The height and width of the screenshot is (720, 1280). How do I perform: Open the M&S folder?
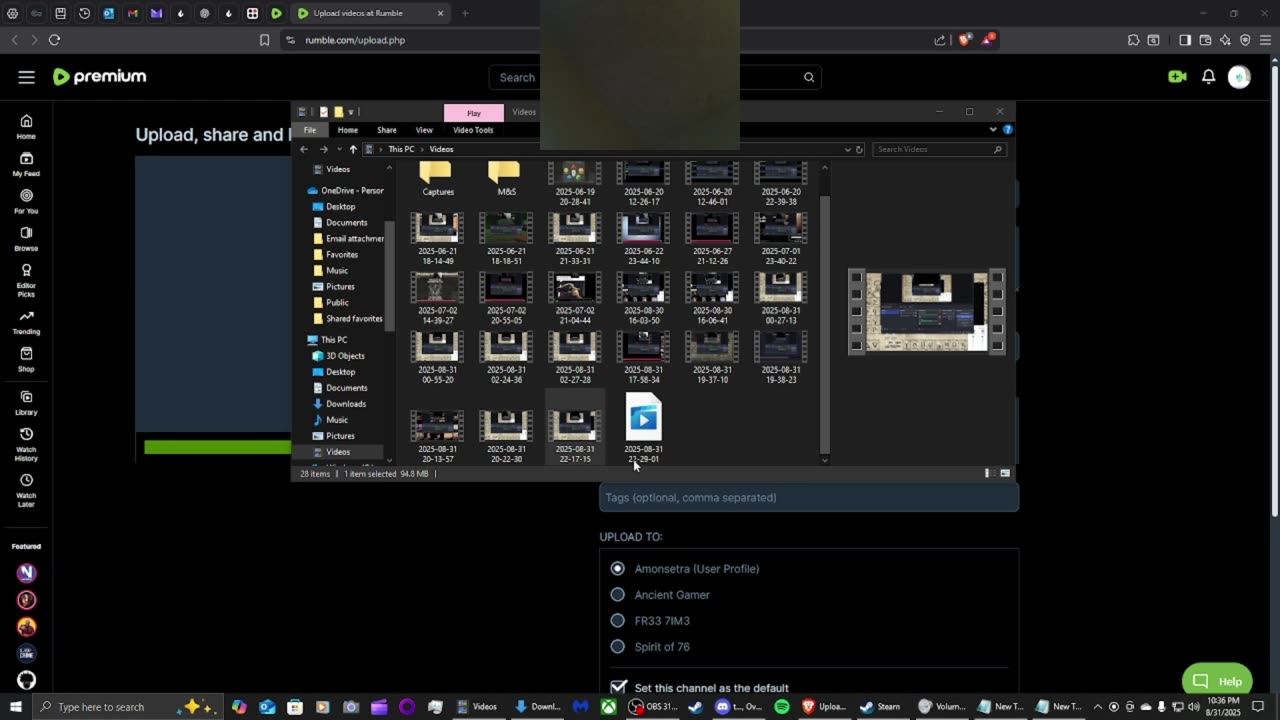[x=506, y=180]
